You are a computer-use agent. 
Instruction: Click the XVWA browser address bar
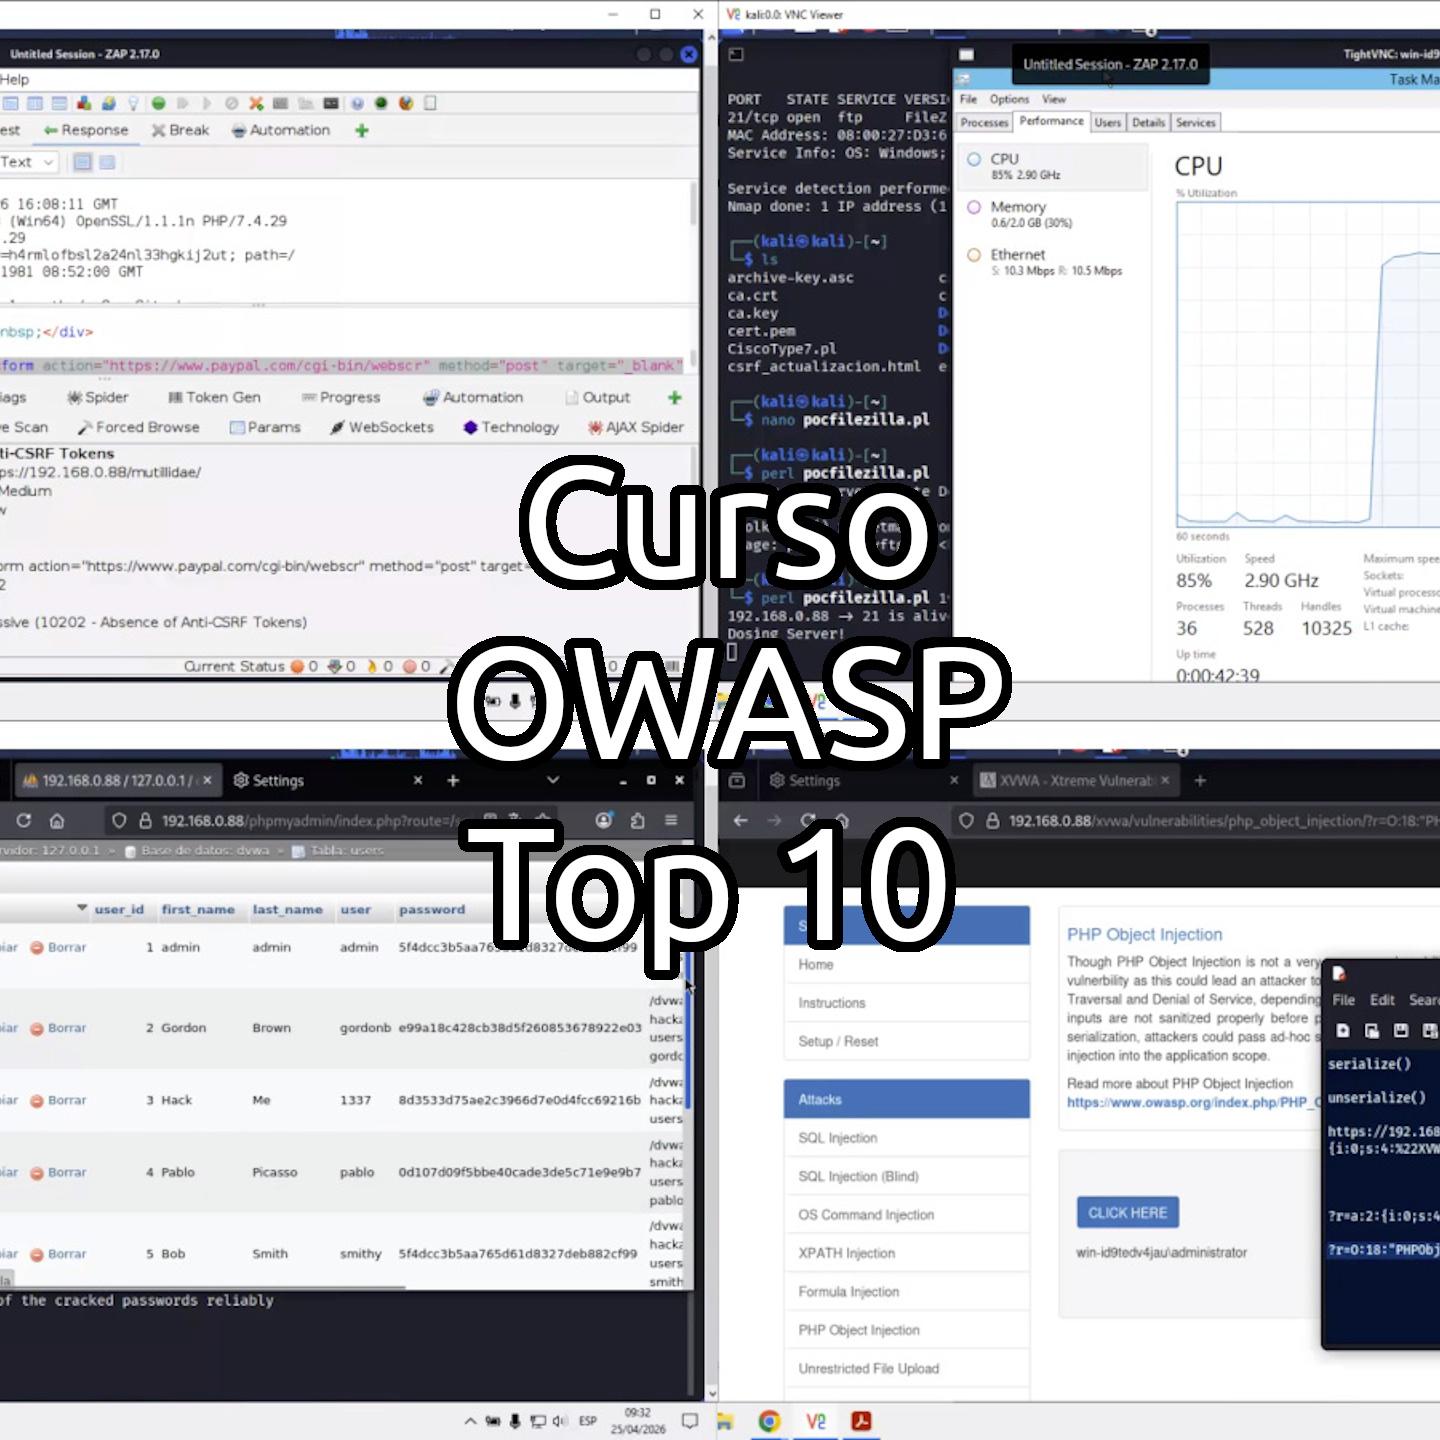tap(1195, 821)
